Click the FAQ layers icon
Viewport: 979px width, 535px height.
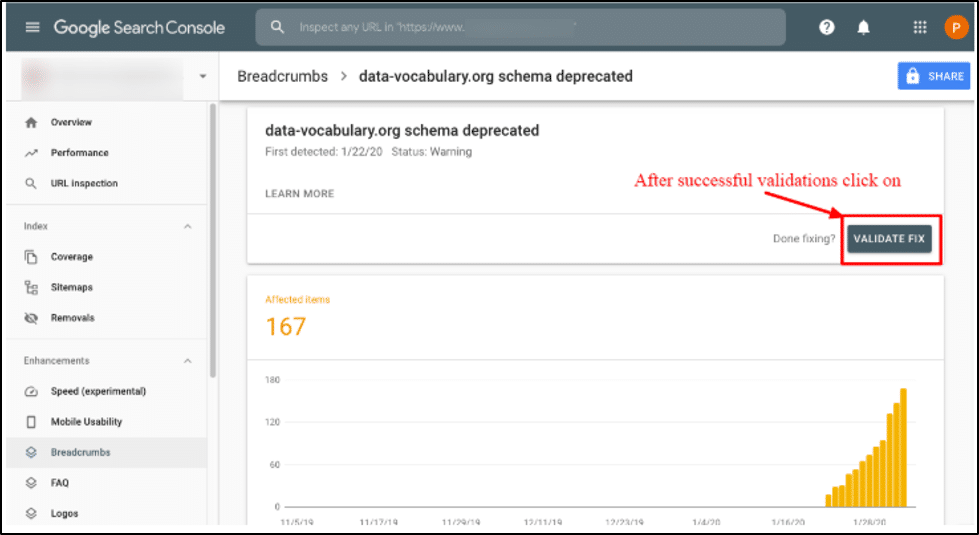(x=31, y=483)
